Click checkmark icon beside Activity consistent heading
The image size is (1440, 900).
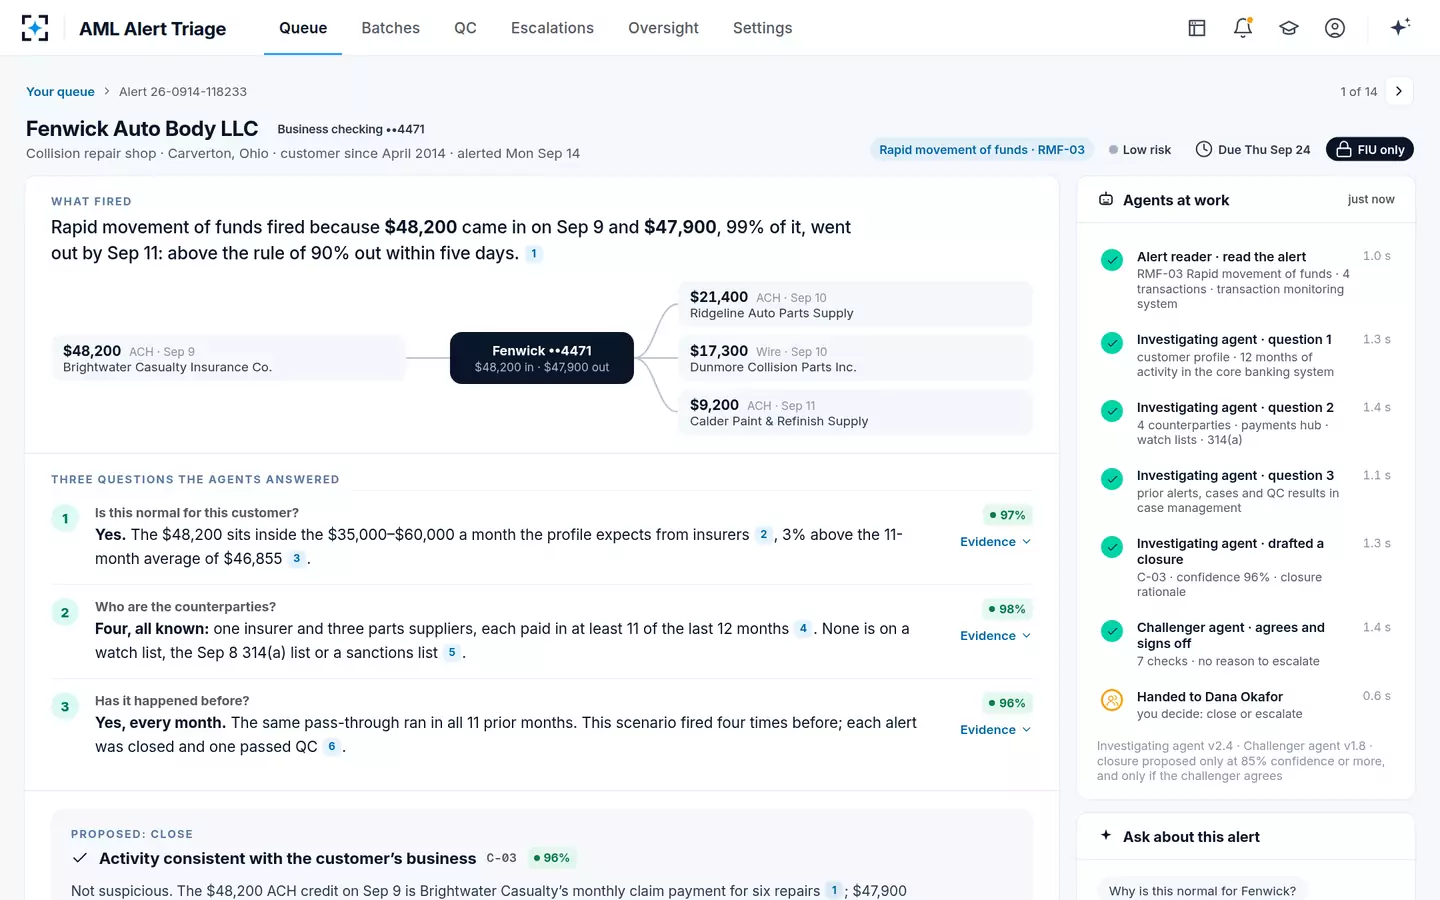pyautogui.click(x=80, y=858)
